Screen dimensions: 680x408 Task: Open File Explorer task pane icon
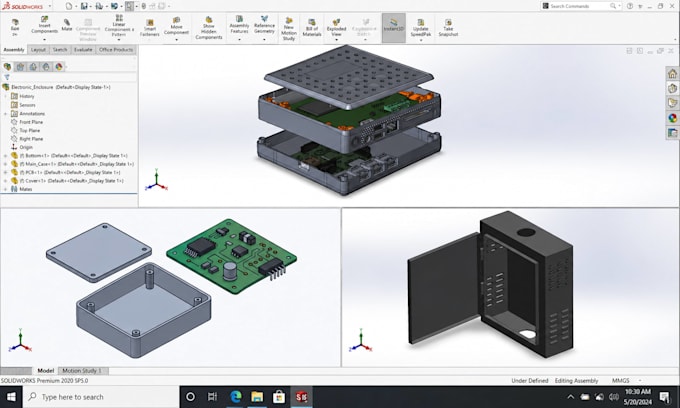672,103
